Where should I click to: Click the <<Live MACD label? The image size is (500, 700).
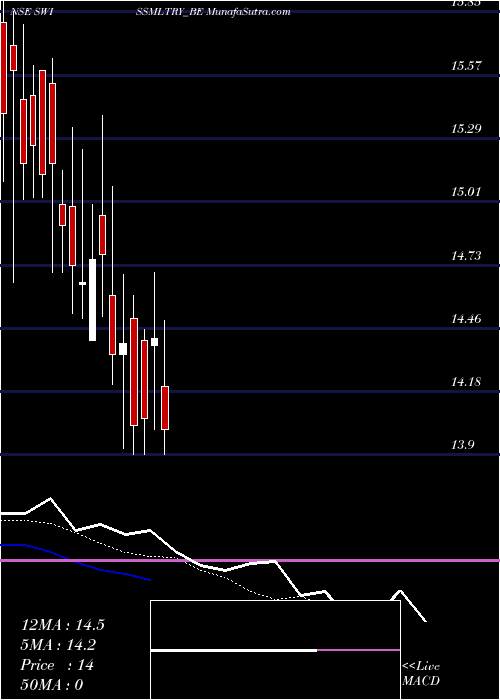[x=421, y=673]
